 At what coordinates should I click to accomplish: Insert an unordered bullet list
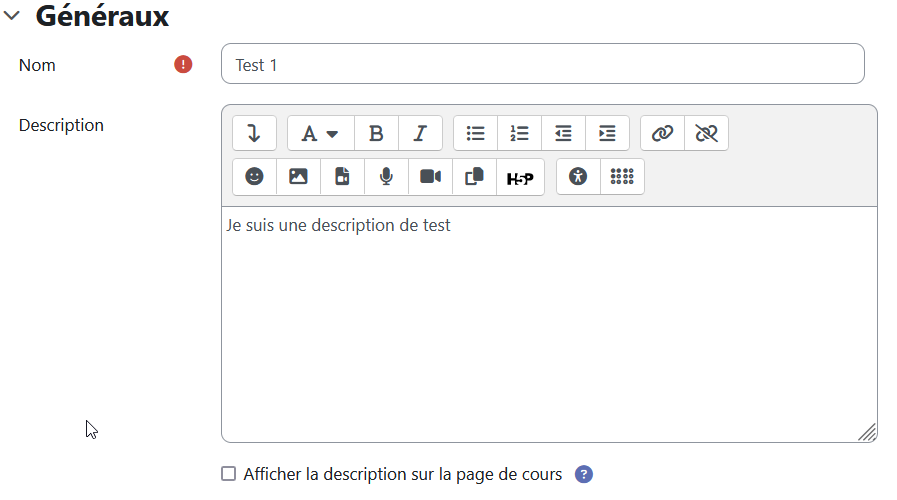(475, 133)
